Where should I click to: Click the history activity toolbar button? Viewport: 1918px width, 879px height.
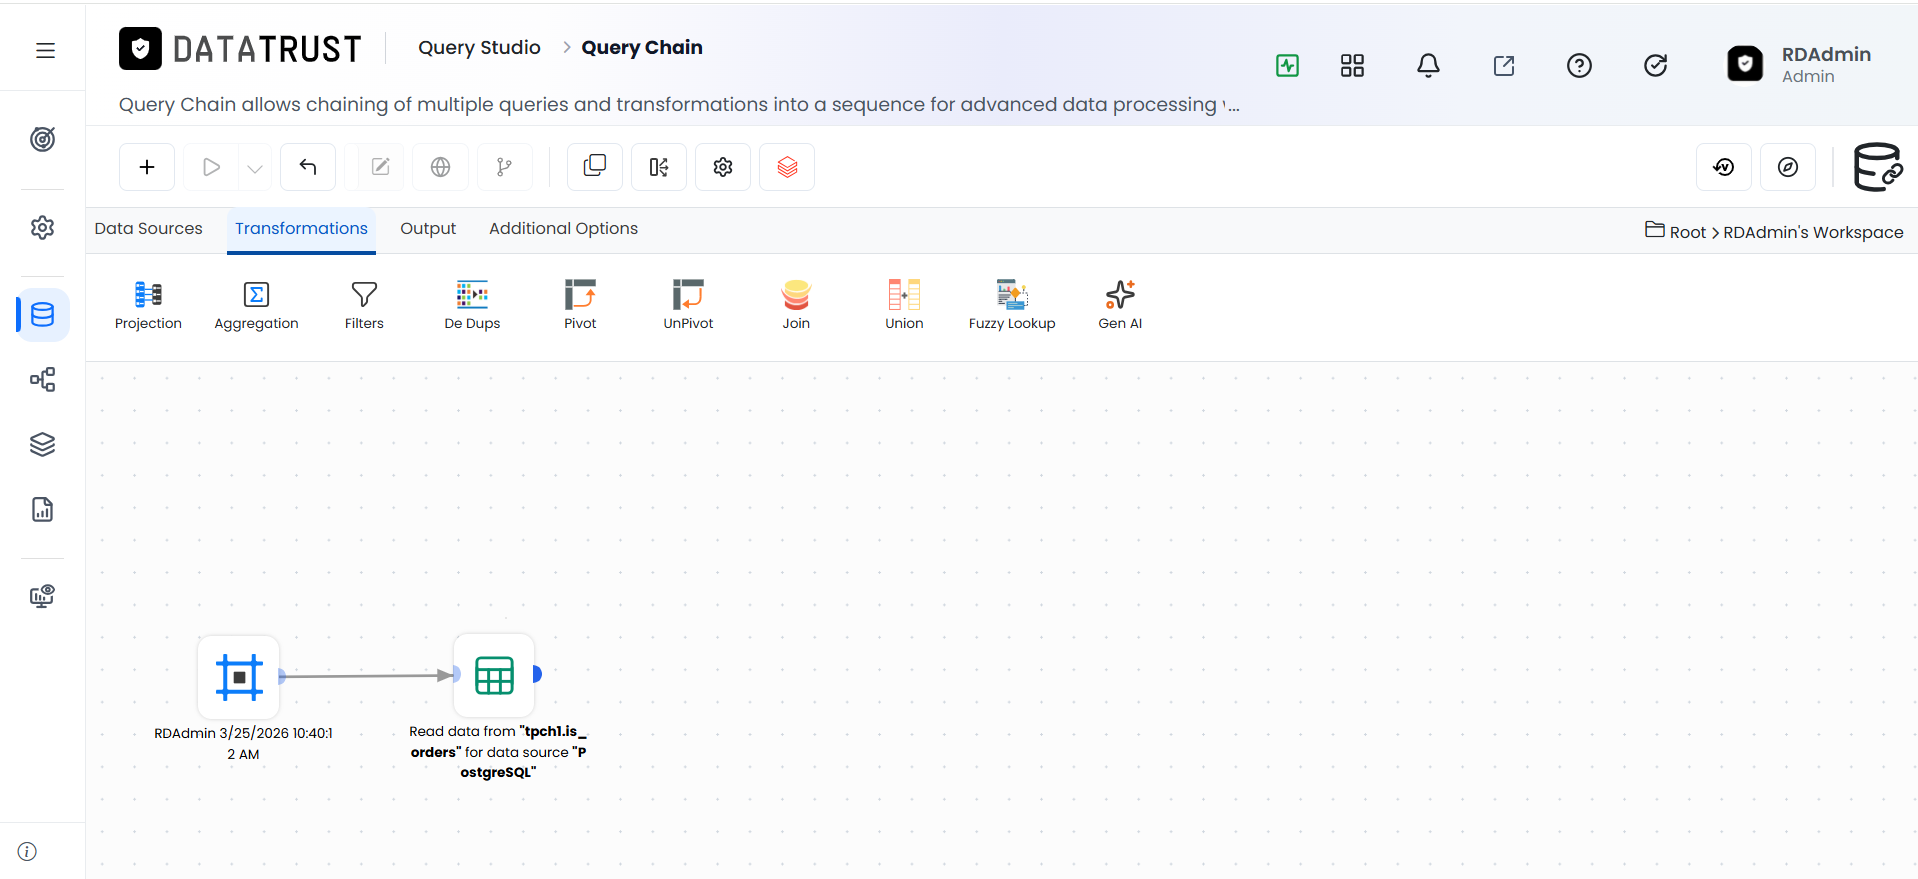pos(1724,167)
